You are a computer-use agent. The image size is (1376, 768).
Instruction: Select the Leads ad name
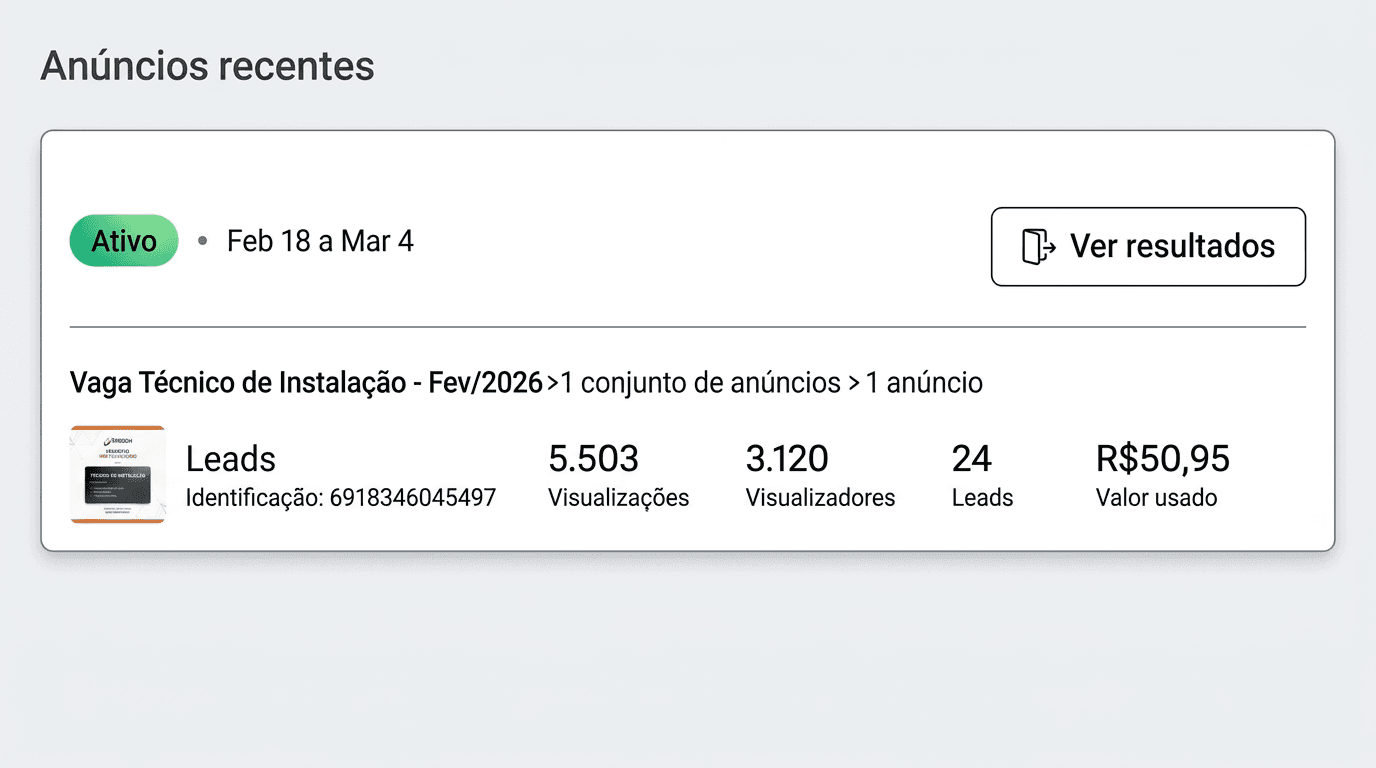tap(230, 458)
